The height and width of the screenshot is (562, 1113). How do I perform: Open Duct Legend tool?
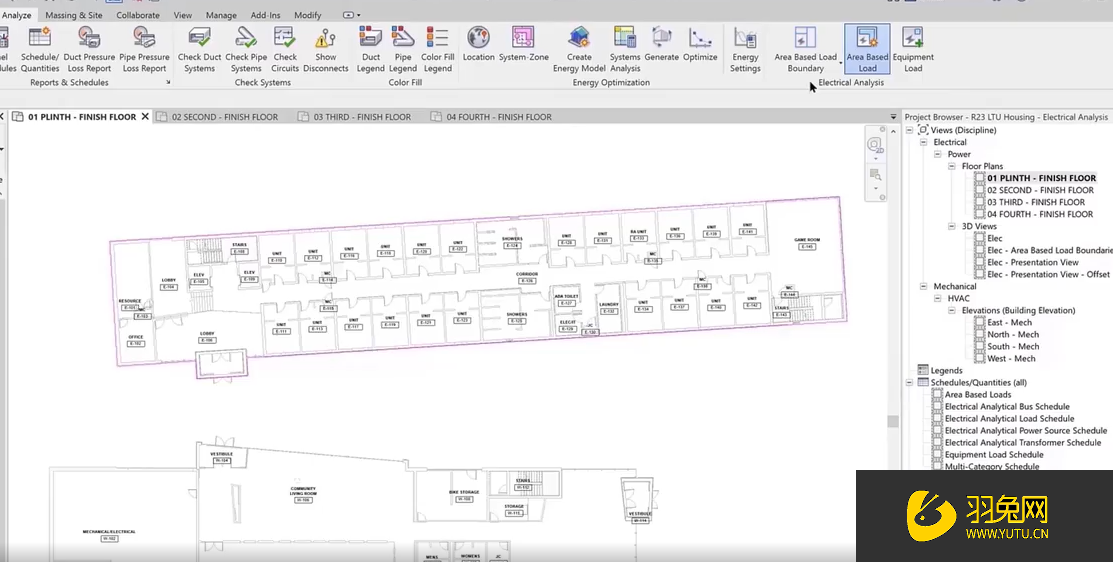point(371,49)
